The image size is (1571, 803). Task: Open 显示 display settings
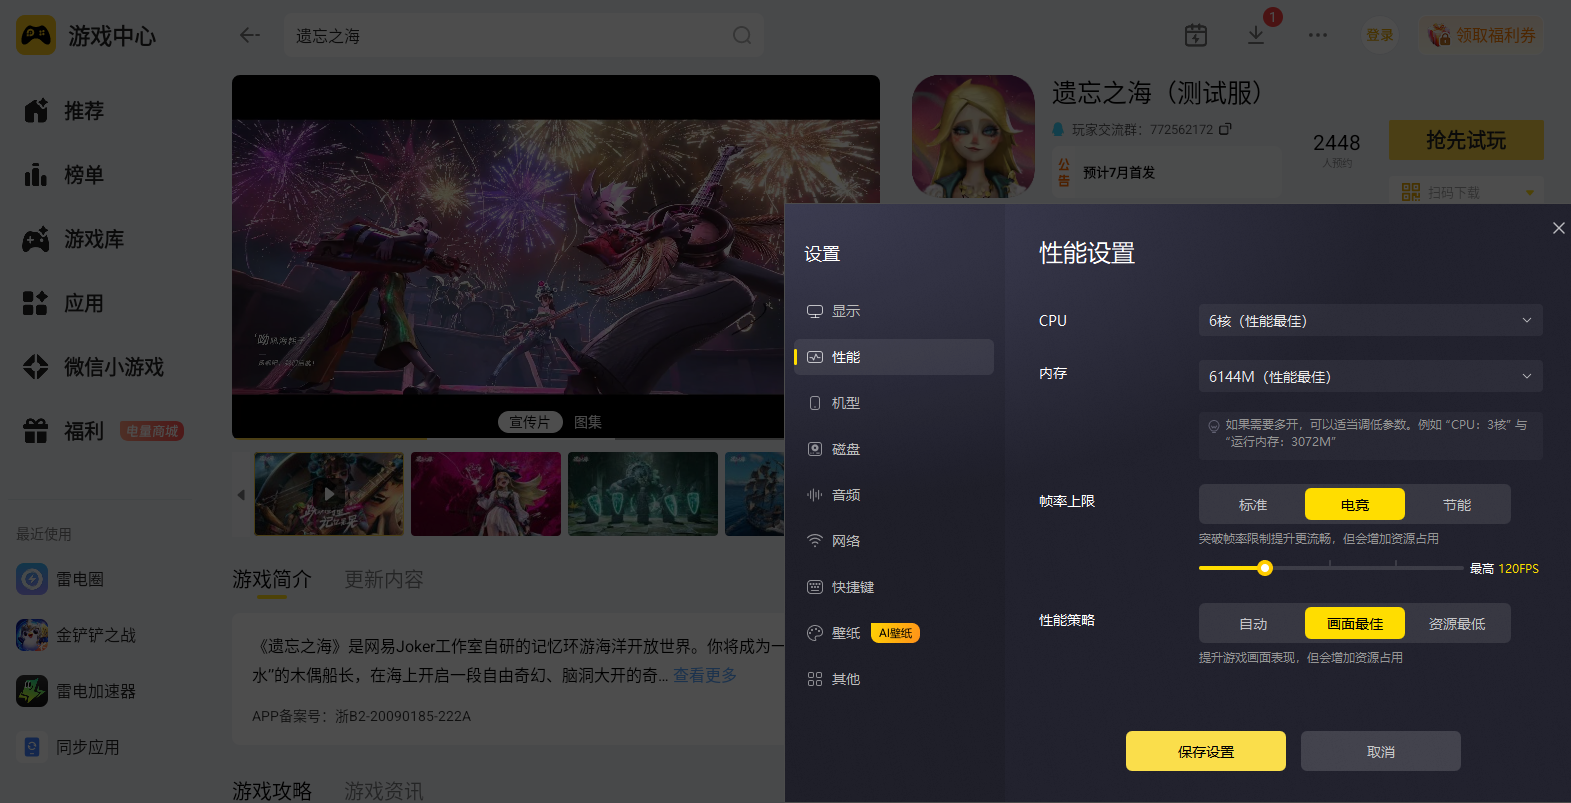894,311
